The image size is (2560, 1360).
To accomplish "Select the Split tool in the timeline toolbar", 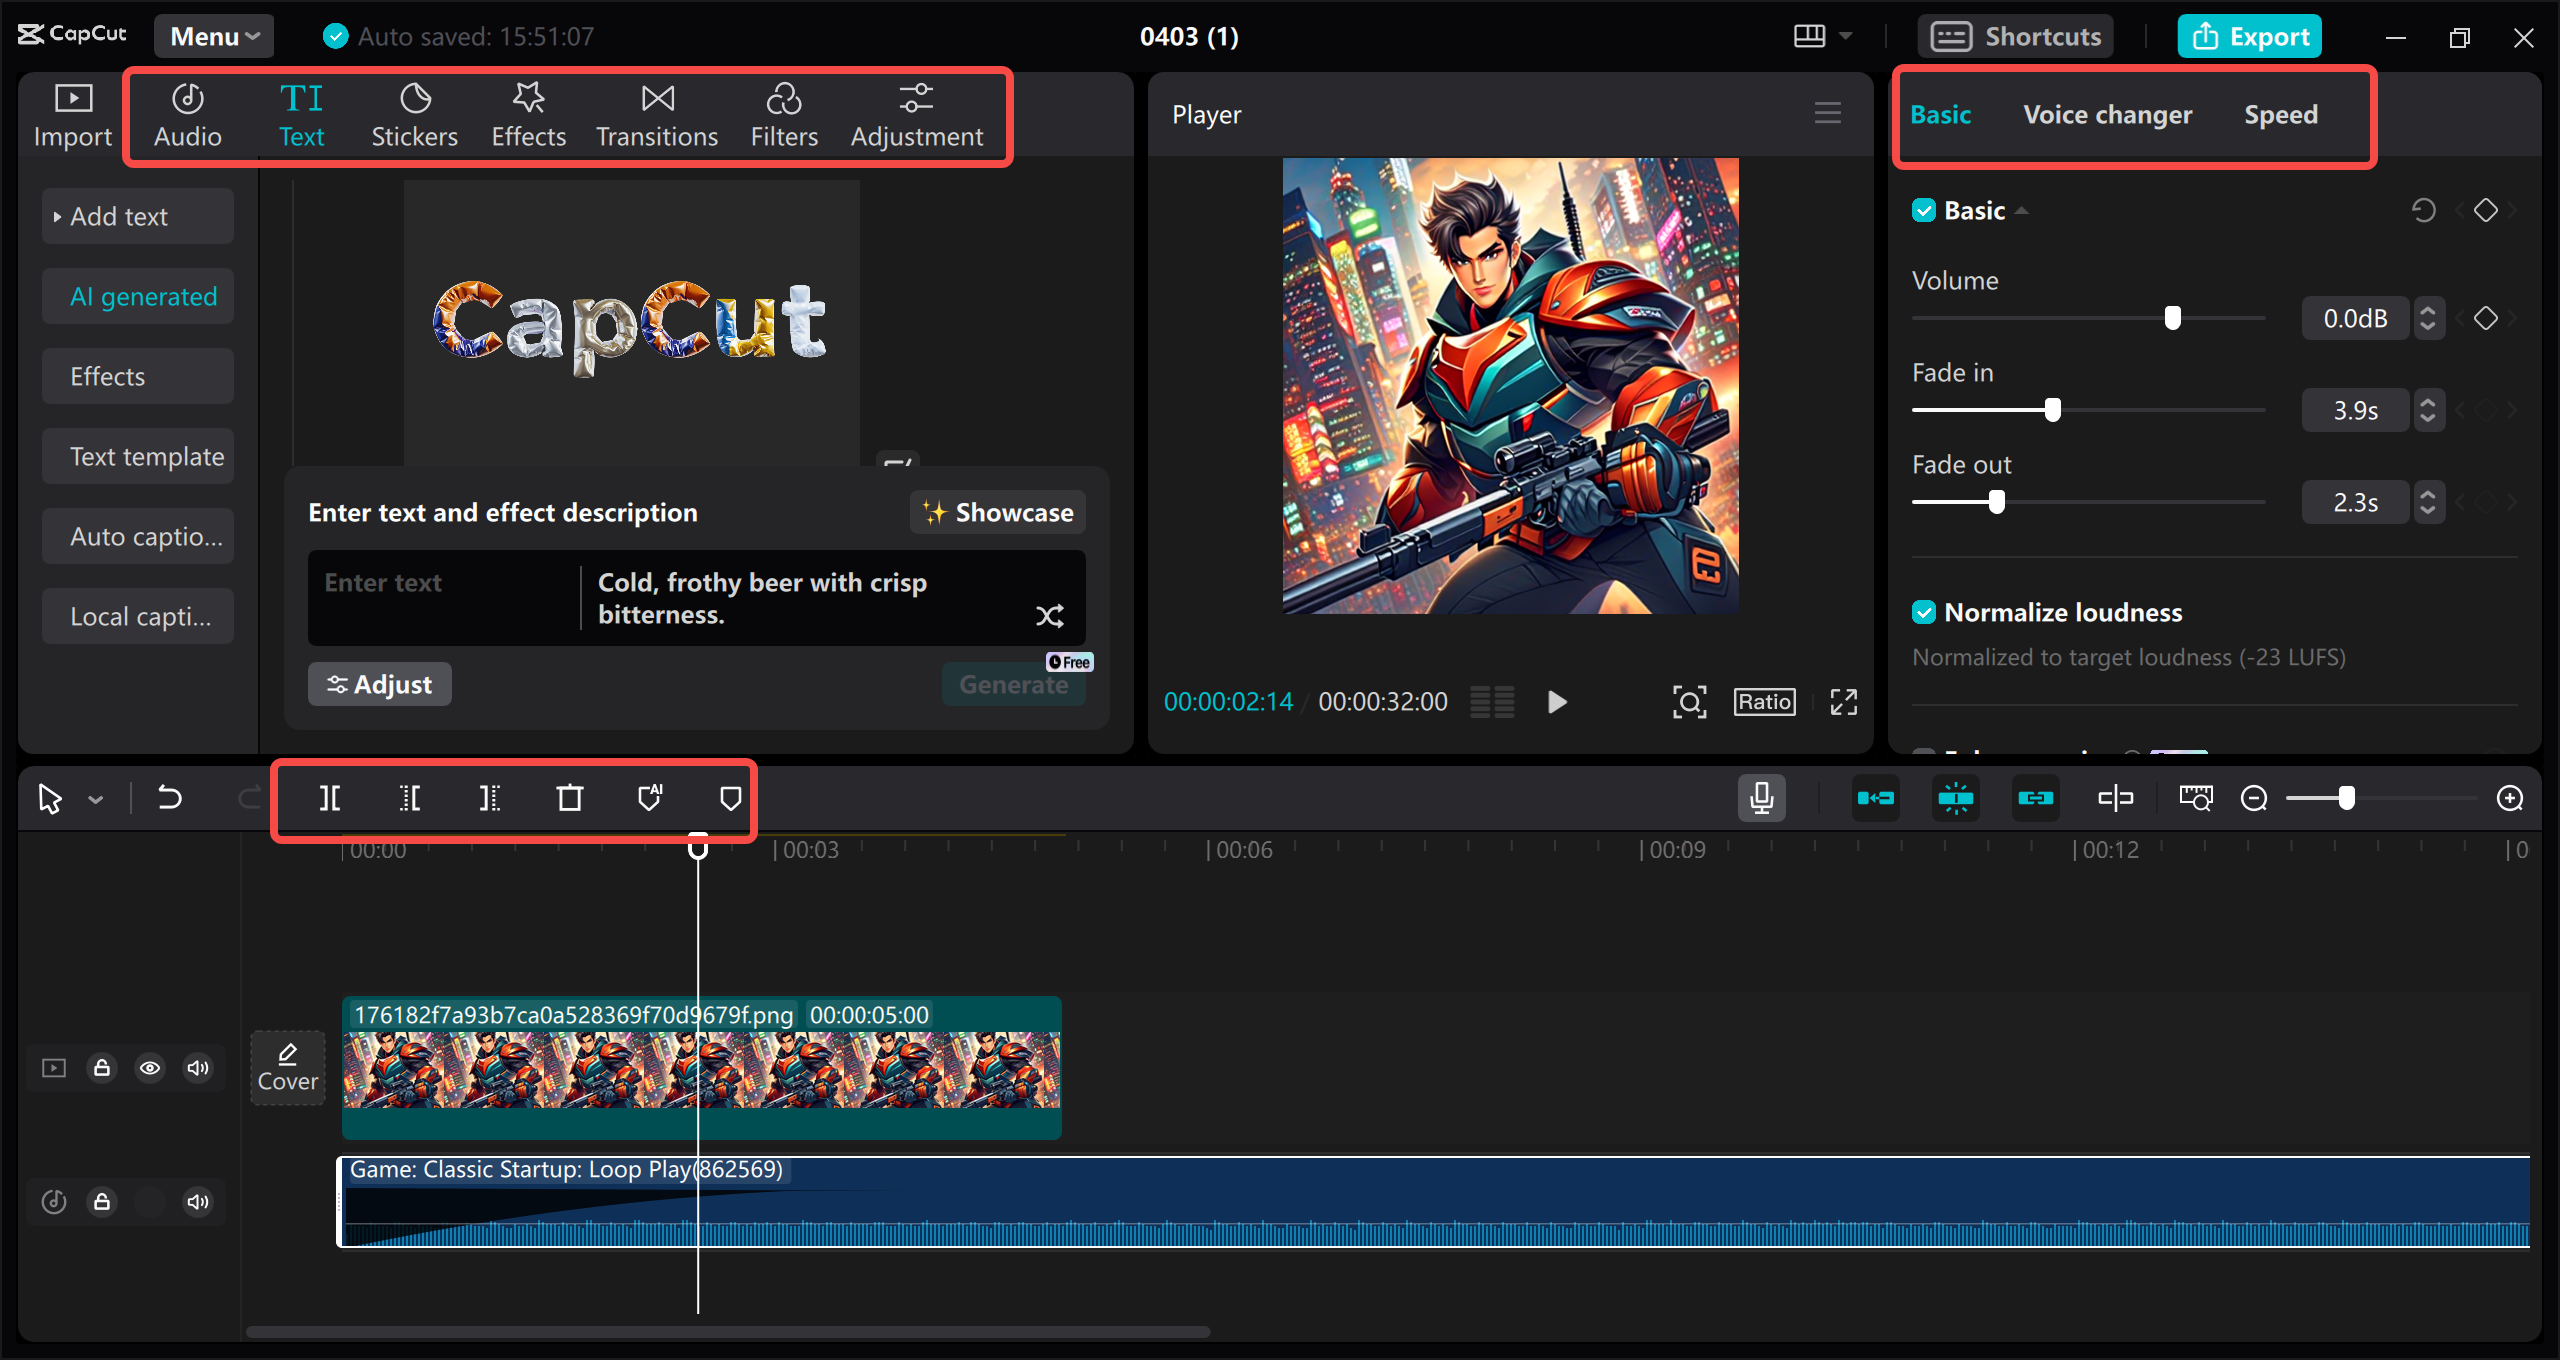I will pyautogui.click(x=330, y=798).
